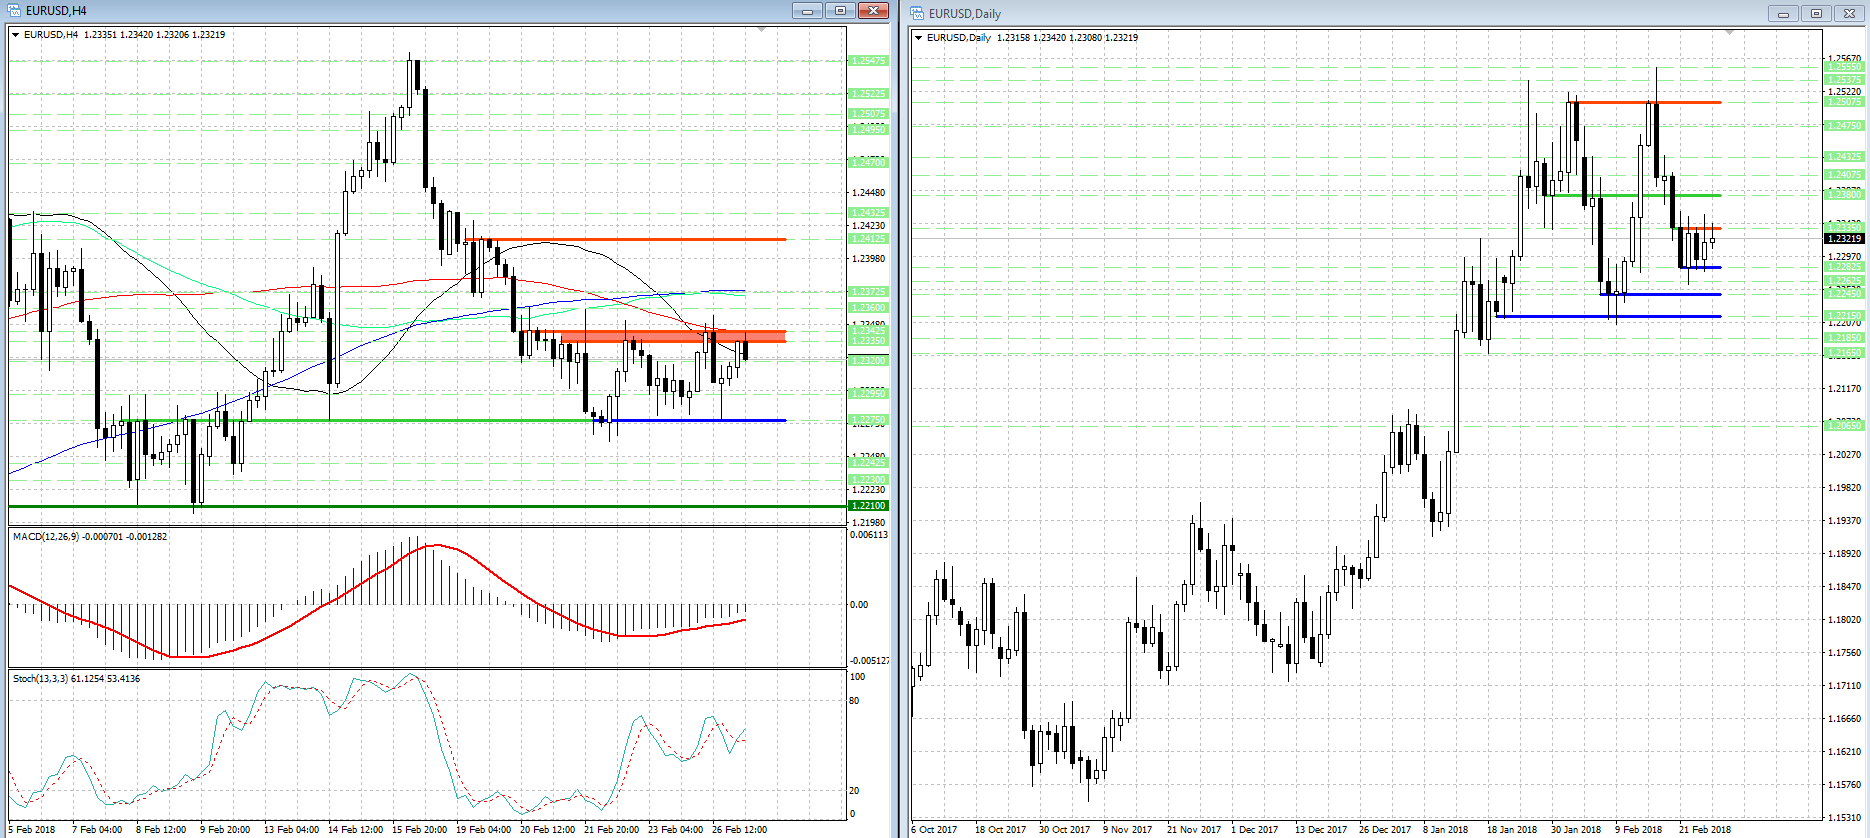Click the MACD scale value 0.006113
This screenshot has height=838, width=1870.
(x=869, y=535)
